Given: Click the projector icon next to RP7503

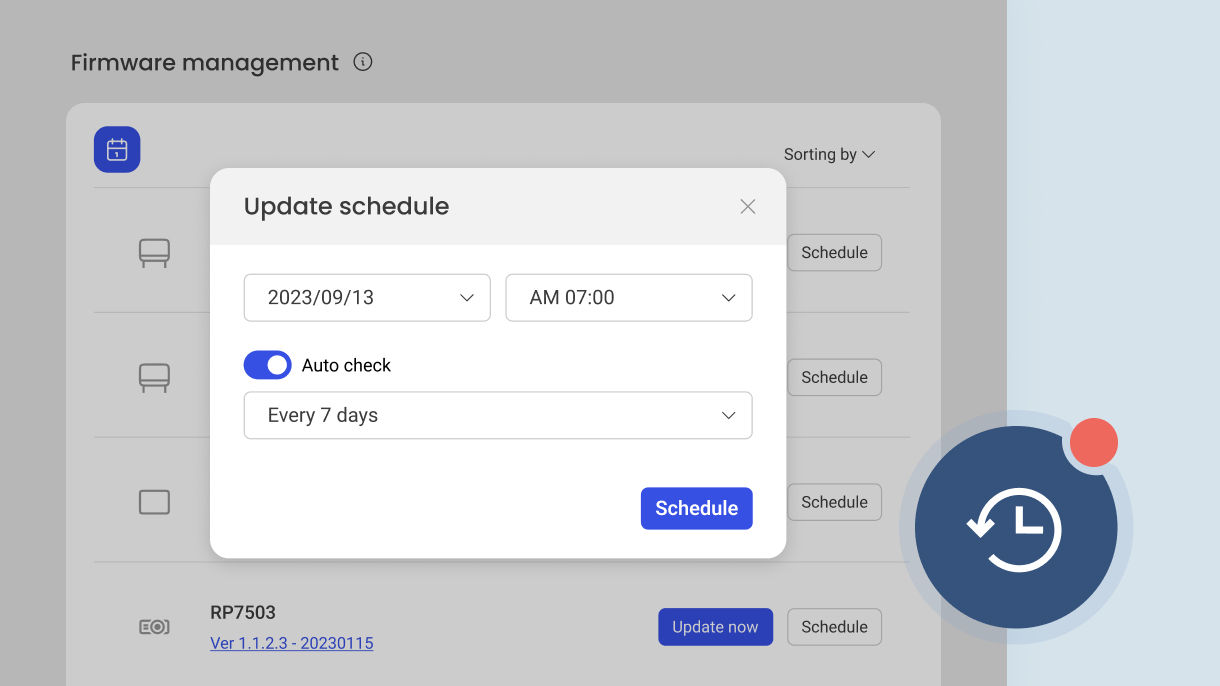Looking at the screenshot, I should pos(154,627).
